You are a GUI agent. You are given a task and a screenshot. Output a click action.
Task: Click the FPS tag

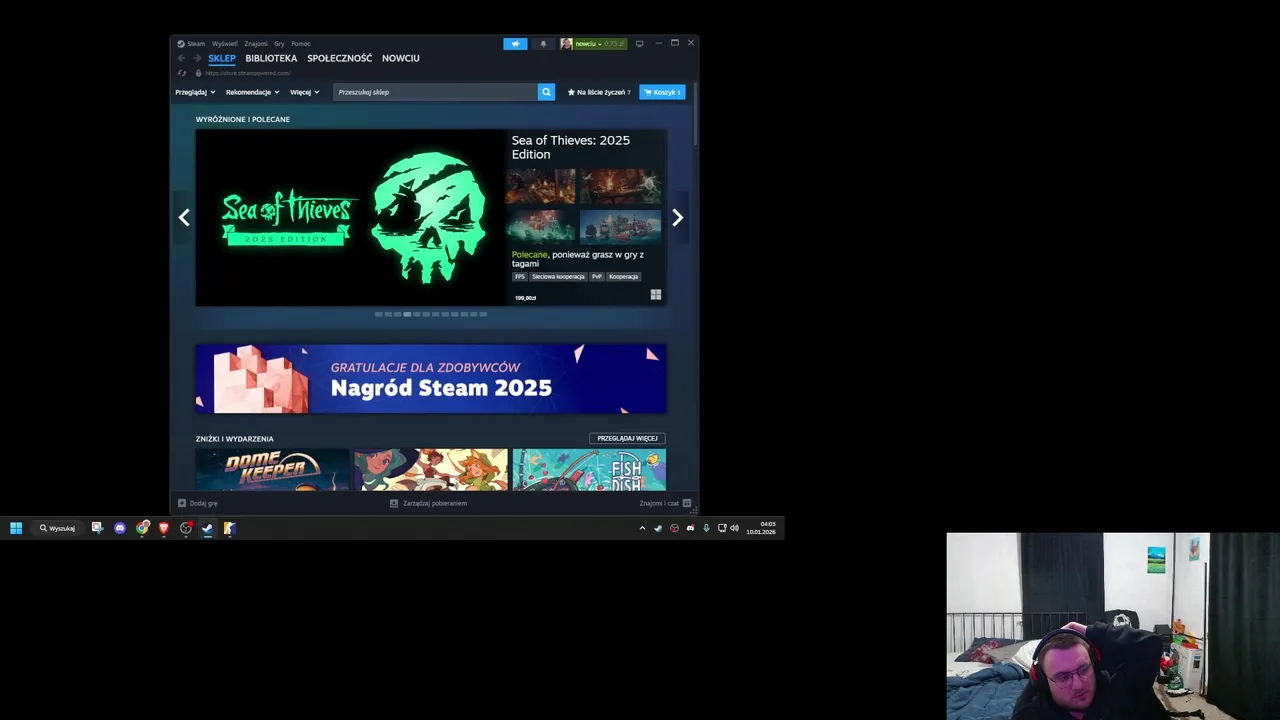point(520,276)
